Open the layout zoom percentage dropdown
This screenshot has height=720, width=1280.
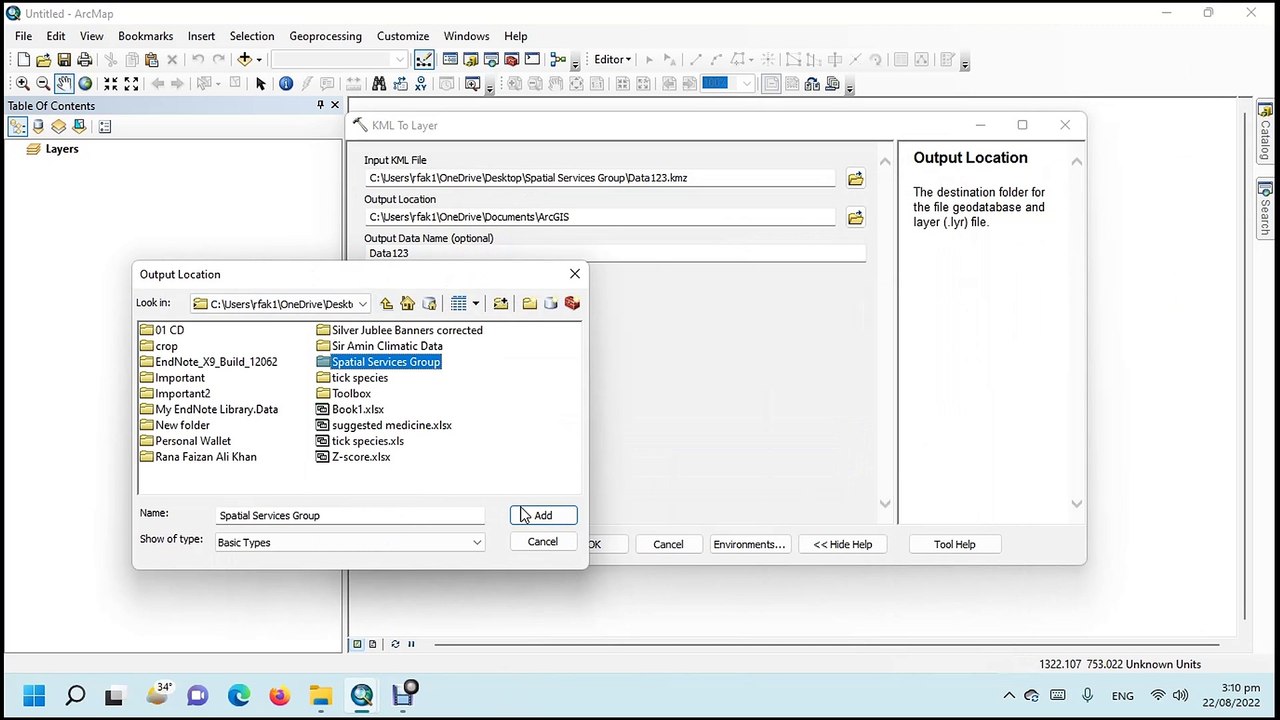pos(746,84)
